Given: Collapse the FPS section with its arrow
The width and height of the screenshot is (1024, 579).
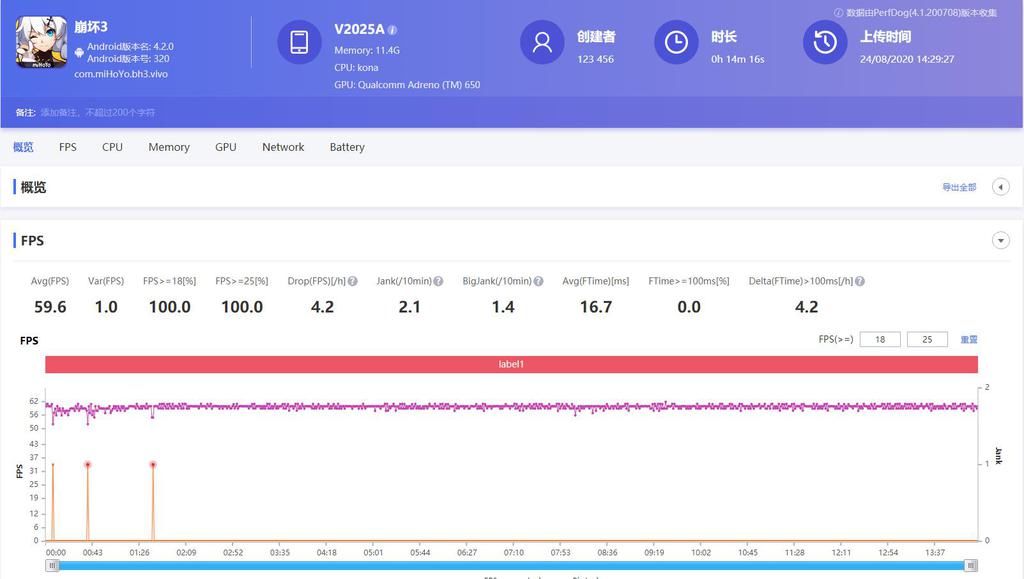Looking at the screenshot, I should pyautogui.click(x=1000, y=241).
